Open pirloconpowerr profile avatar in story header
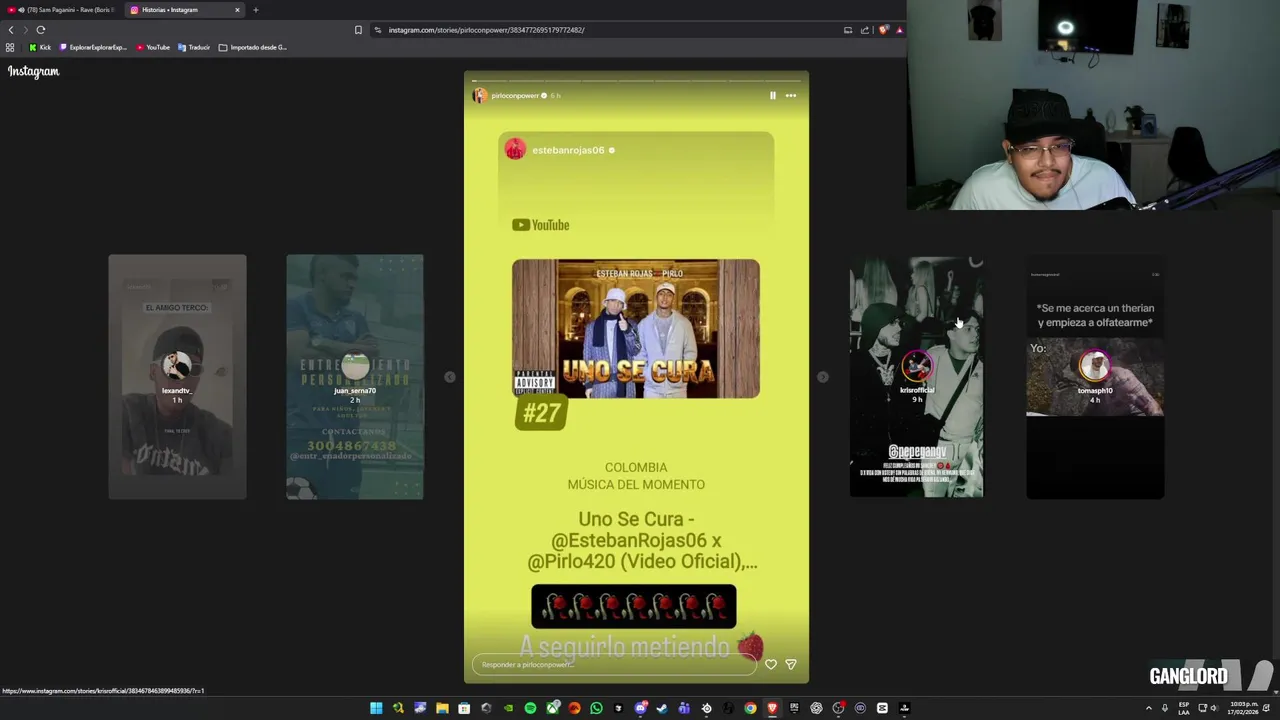This screenshot has height=720, width=1280. (x=480, y=95)
